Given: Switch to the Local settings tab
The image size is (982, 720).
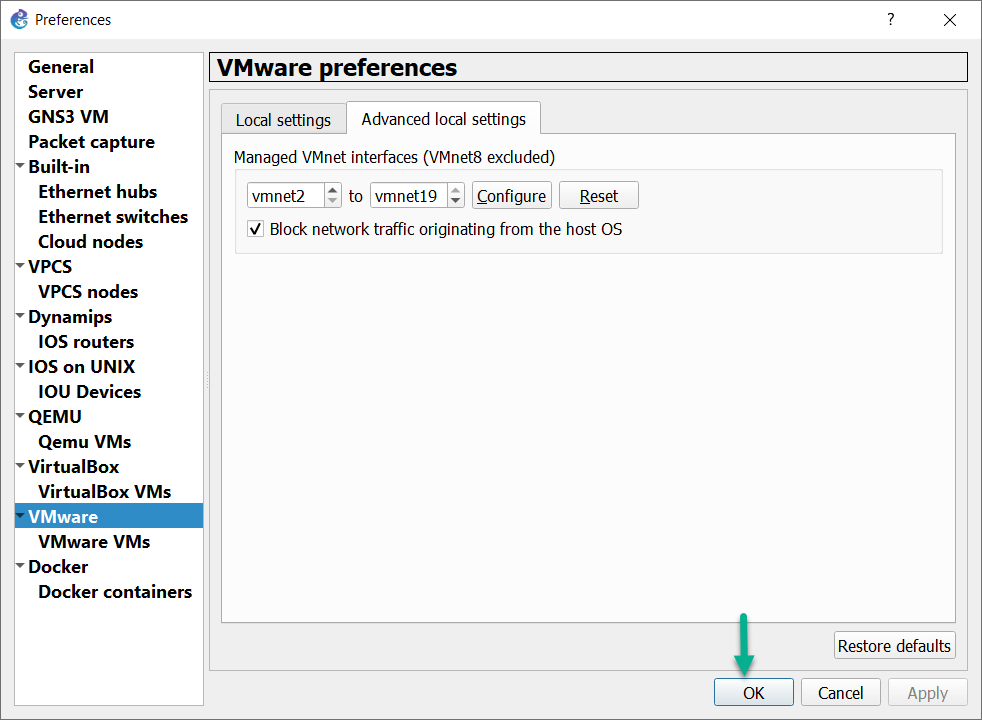Looking at the screenshot, I should (283, 120).
